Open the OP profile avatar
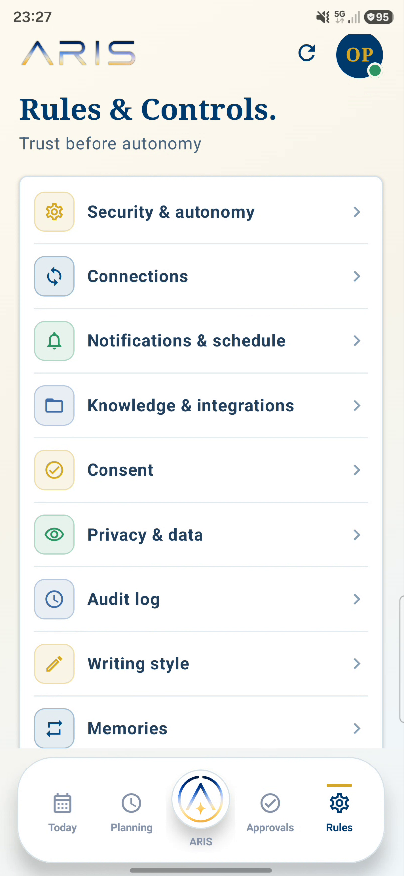The height and width of the screenshot is (877, 404). click(x=359, y=55)
